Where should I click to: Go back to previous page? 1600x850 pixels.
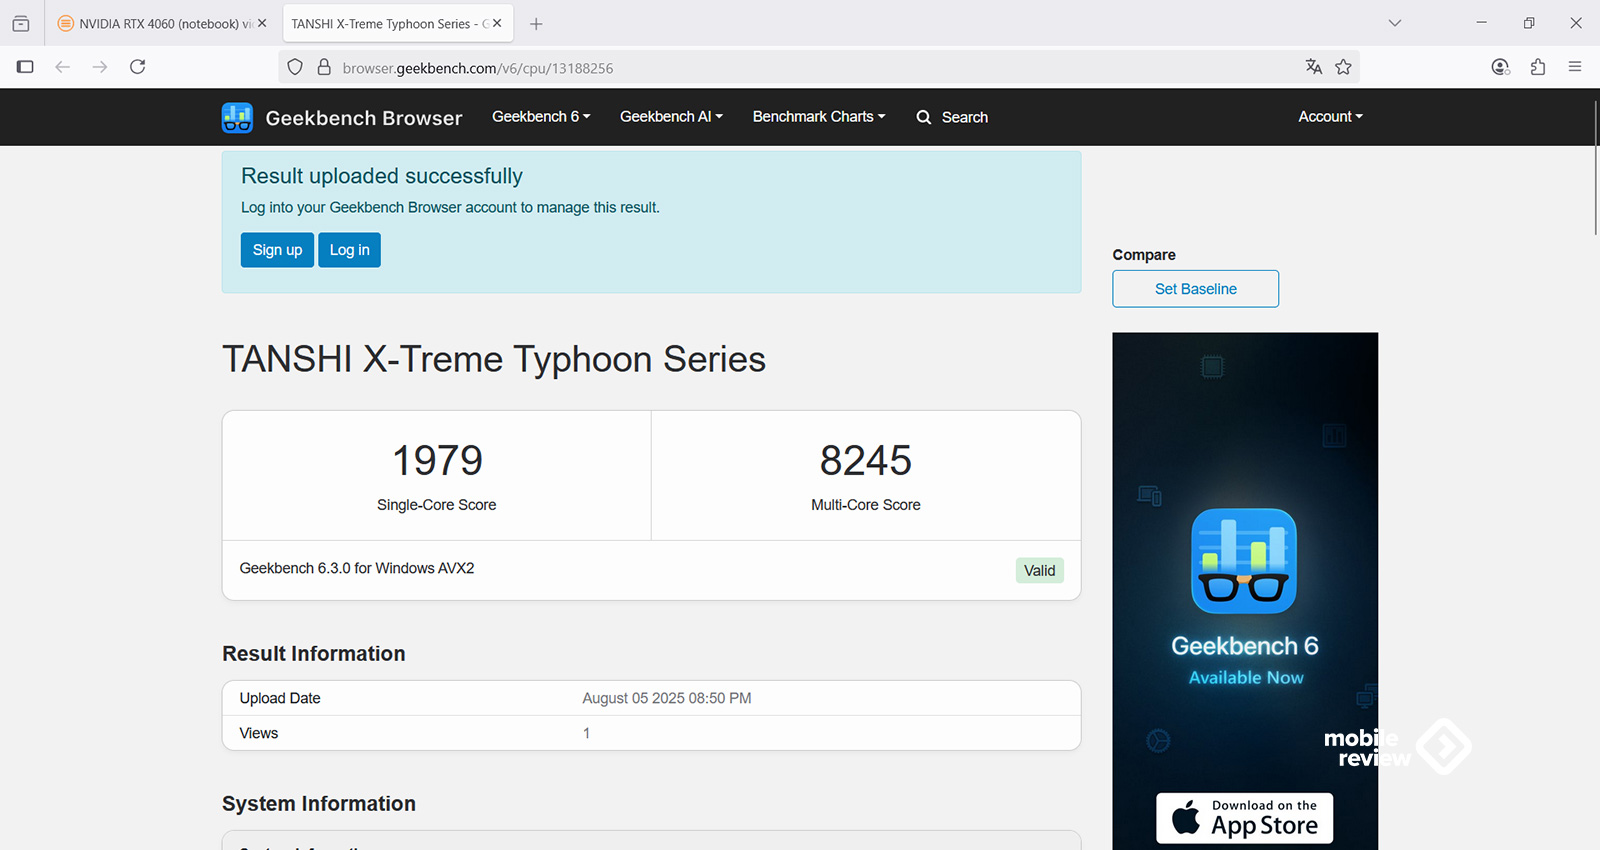coord(62,67)
